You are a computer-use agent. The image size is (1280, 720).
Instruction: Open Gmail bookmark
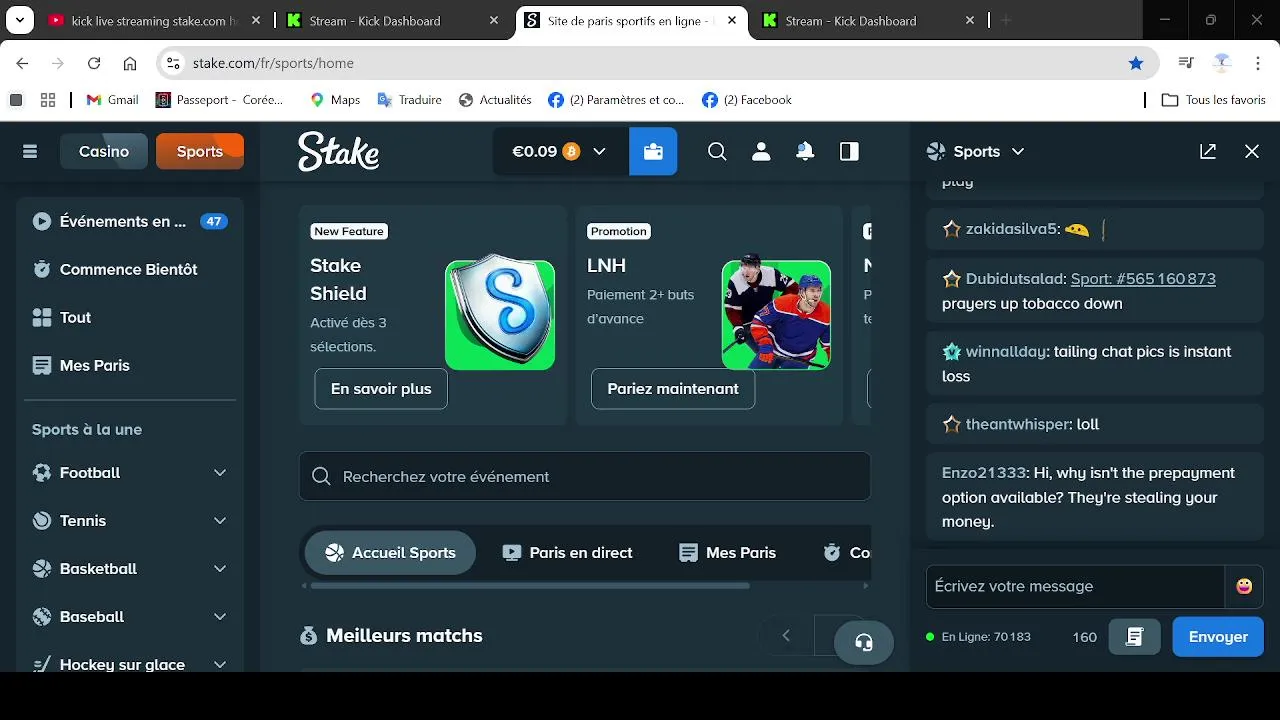(x=112, y=100)
